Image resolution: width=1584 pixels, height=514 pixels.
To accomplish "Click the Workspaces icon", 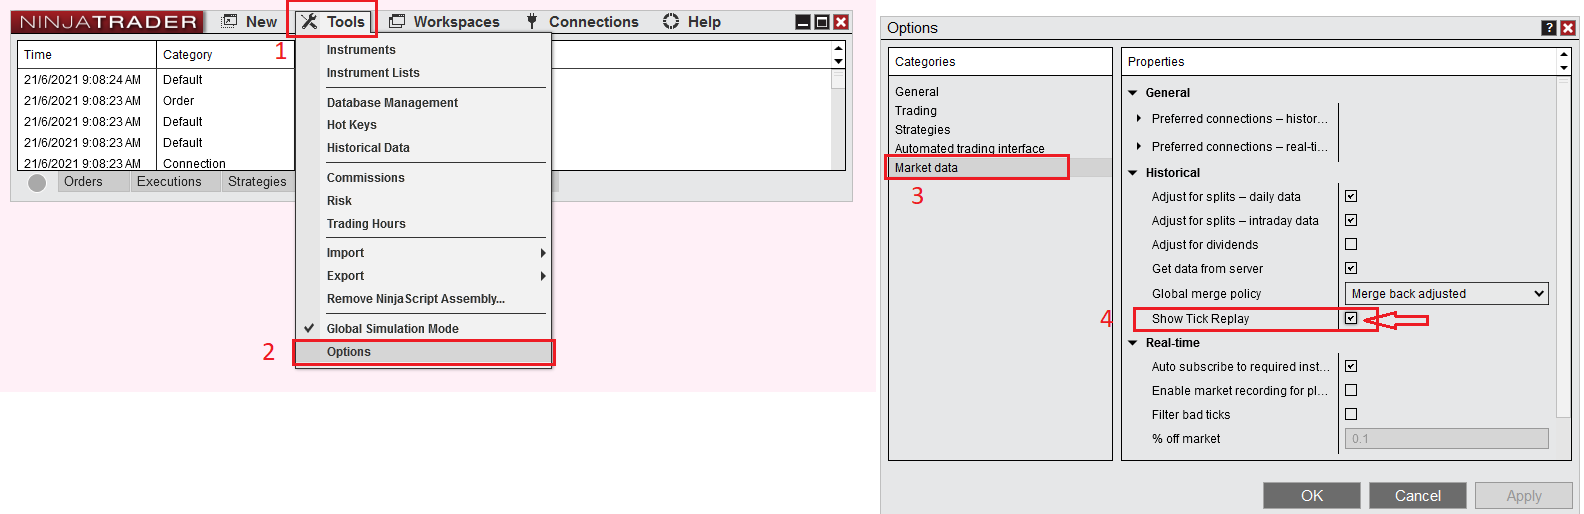I will [x=397, y=22].
